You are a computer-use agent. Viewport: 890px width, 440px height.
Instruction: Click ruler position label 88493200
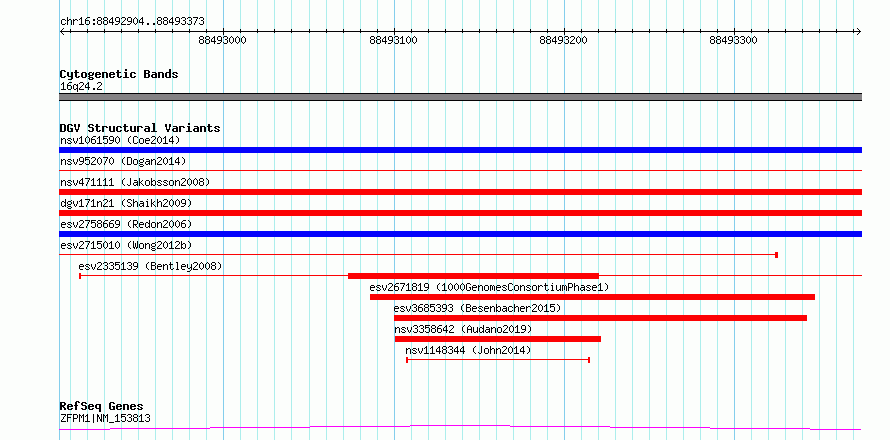click(563, 40)
